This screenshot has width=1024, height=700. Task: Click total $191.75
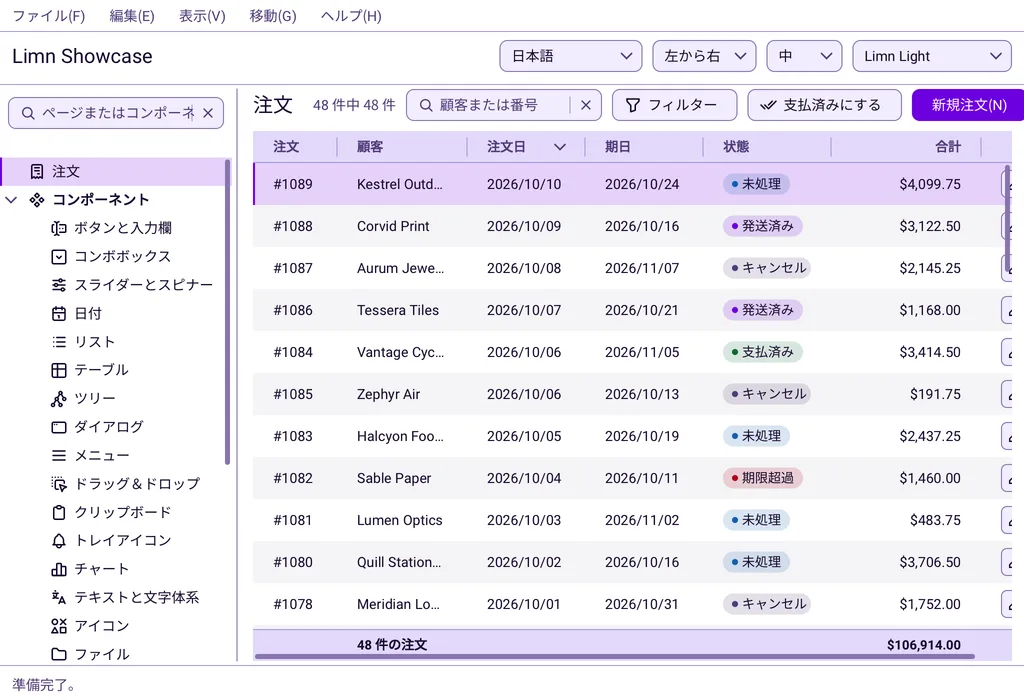tap(935, 394)
